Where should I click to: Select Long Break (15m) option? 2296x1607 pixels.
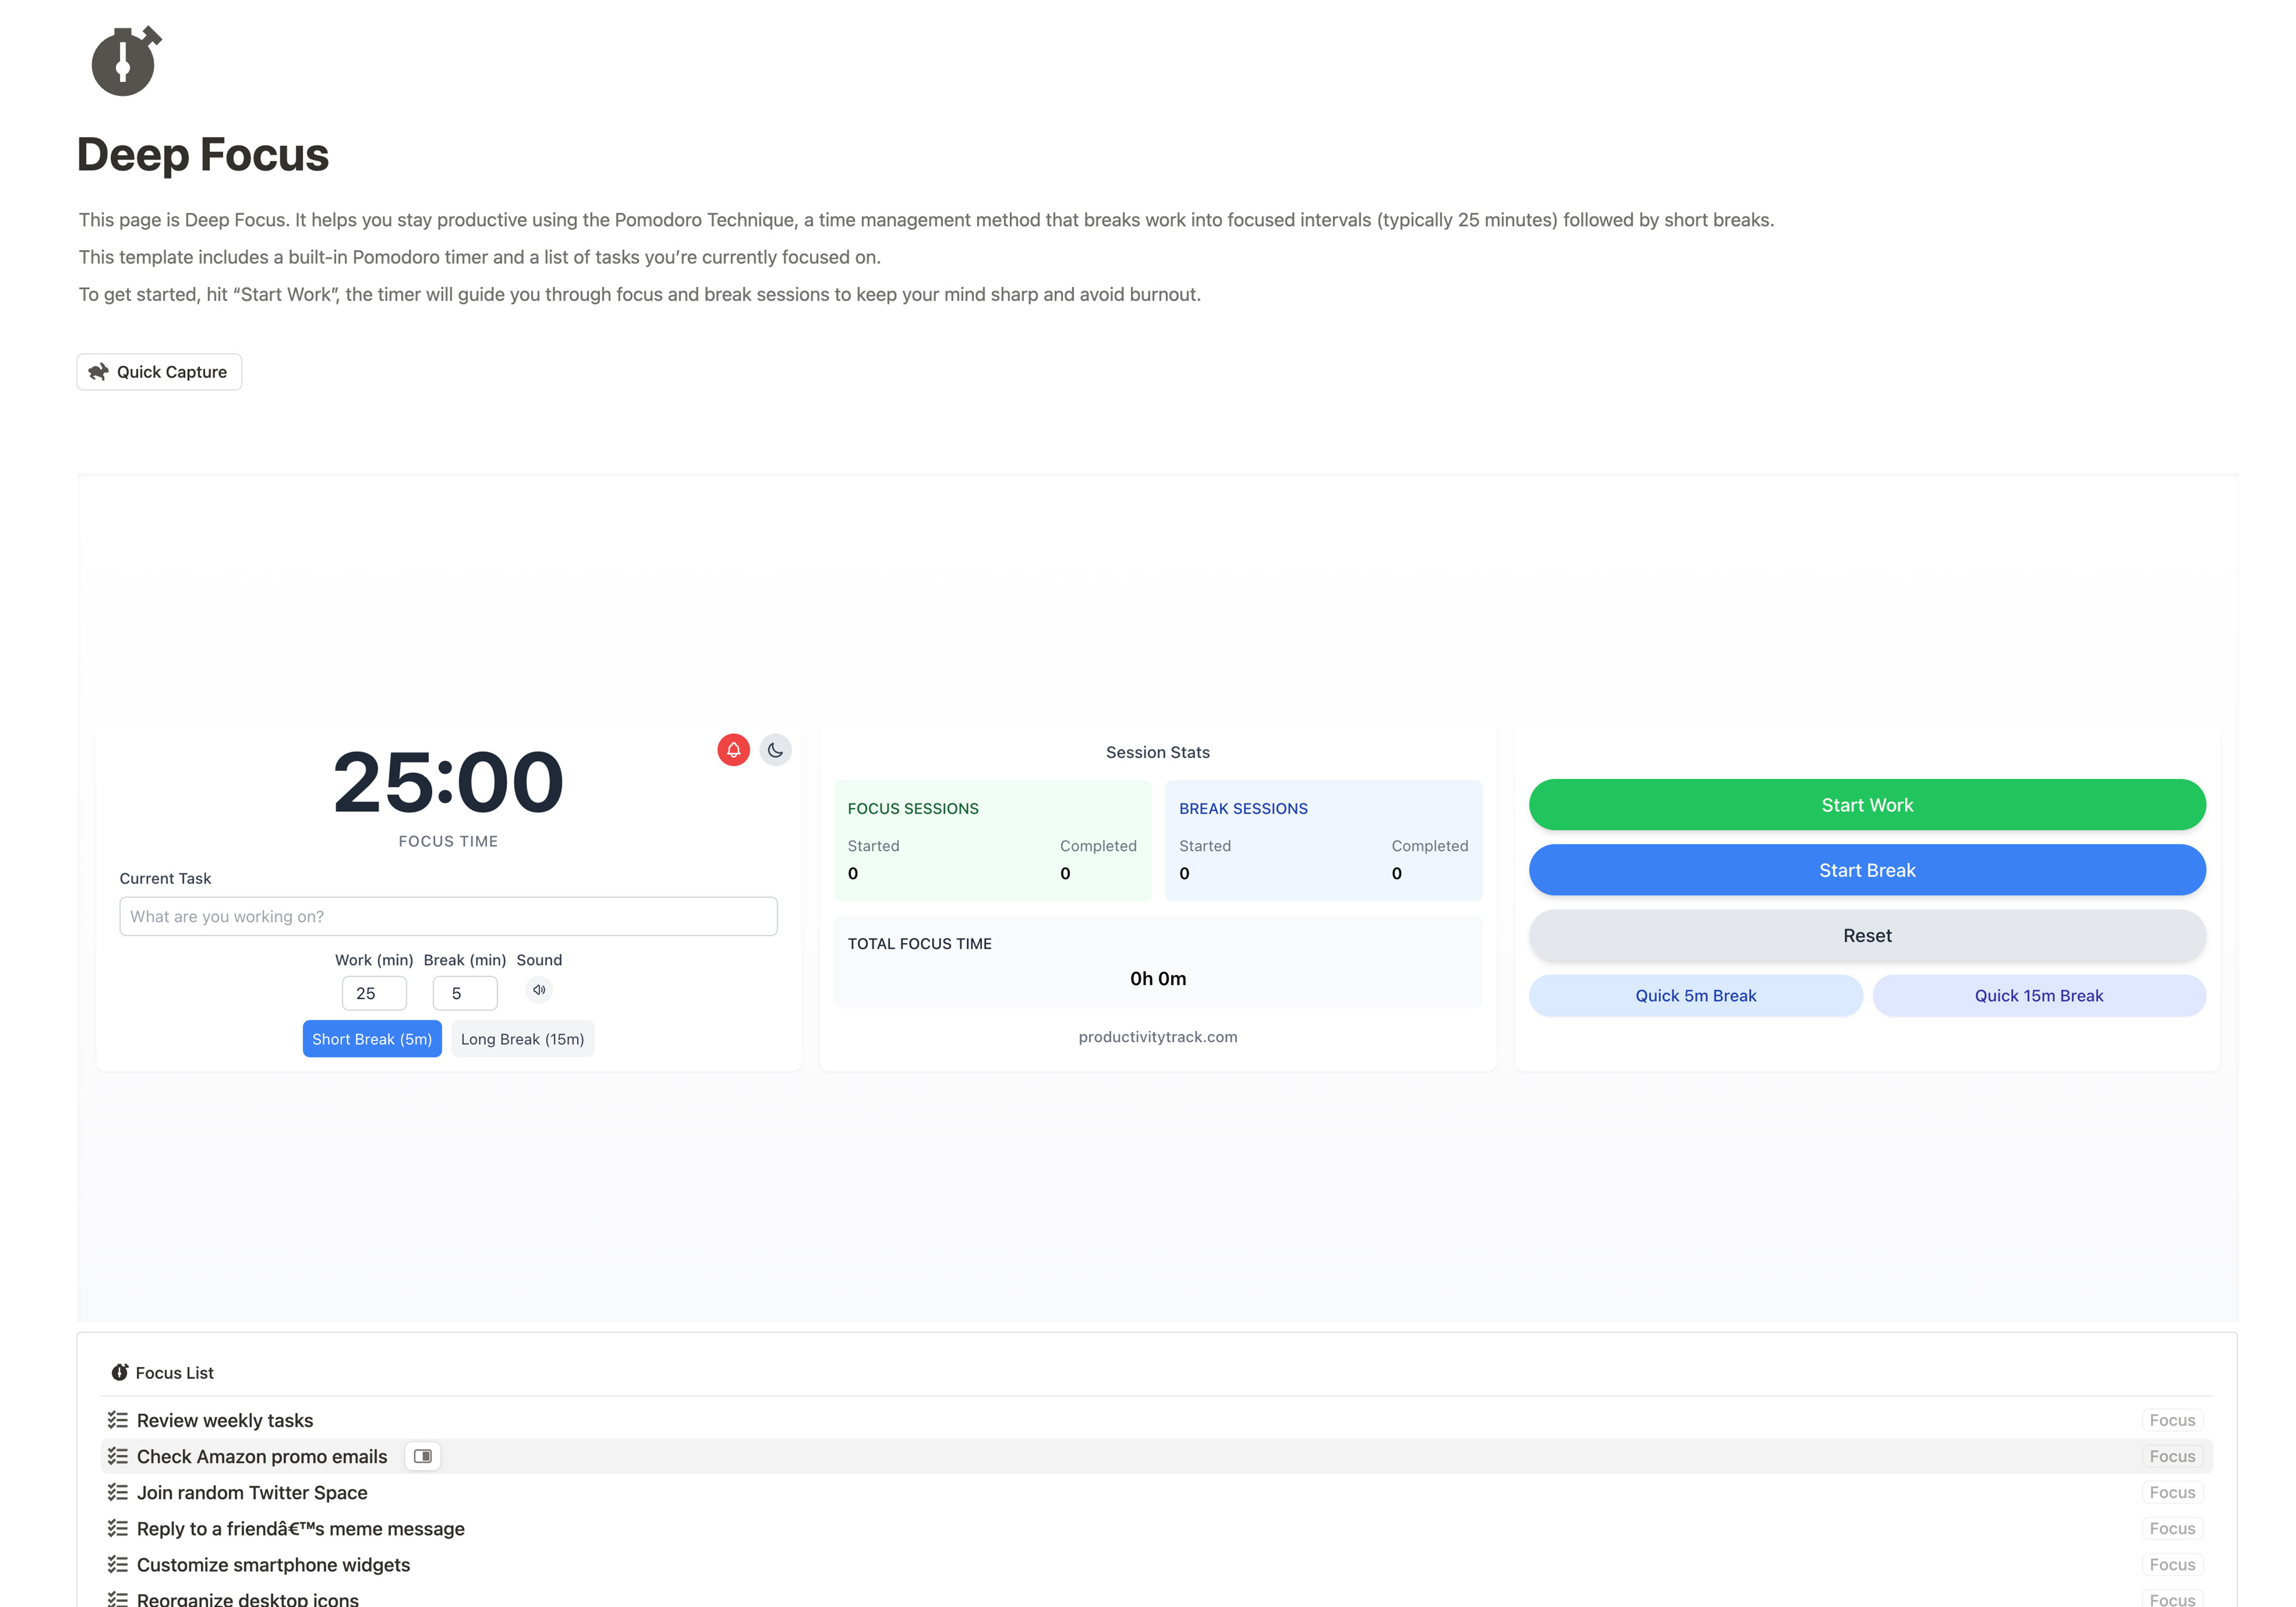click(x=522, y=1039)
